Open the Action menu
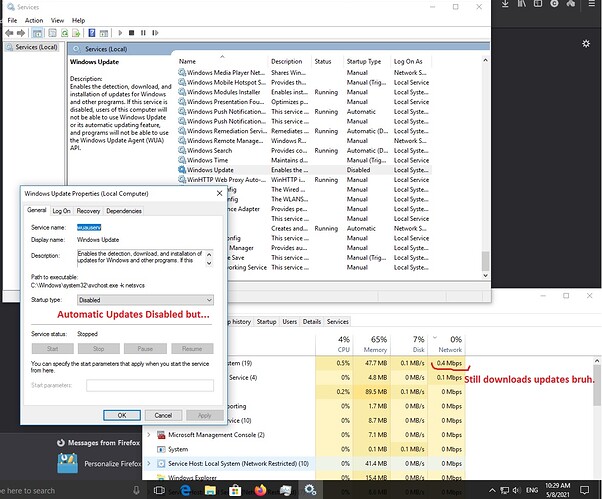 click(32, 19)
